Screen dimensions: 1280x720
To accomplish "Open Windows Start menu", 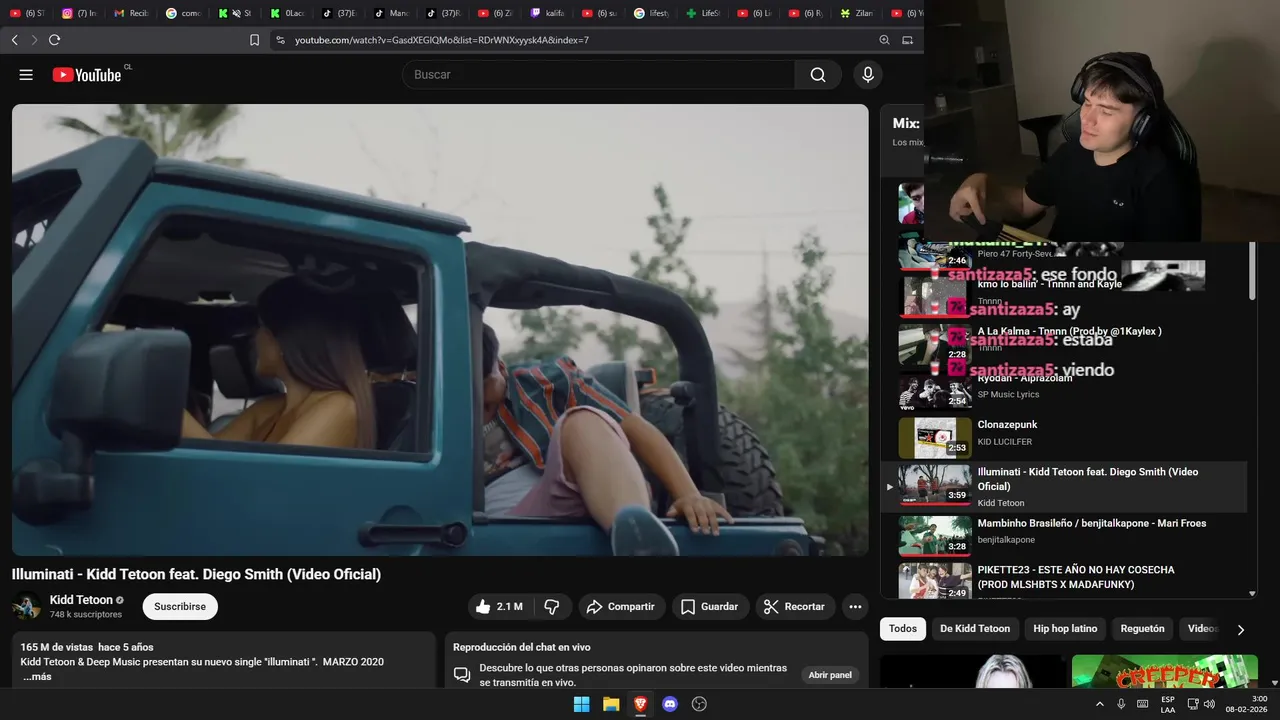I will pyautogui.click(x=581, y=704).
